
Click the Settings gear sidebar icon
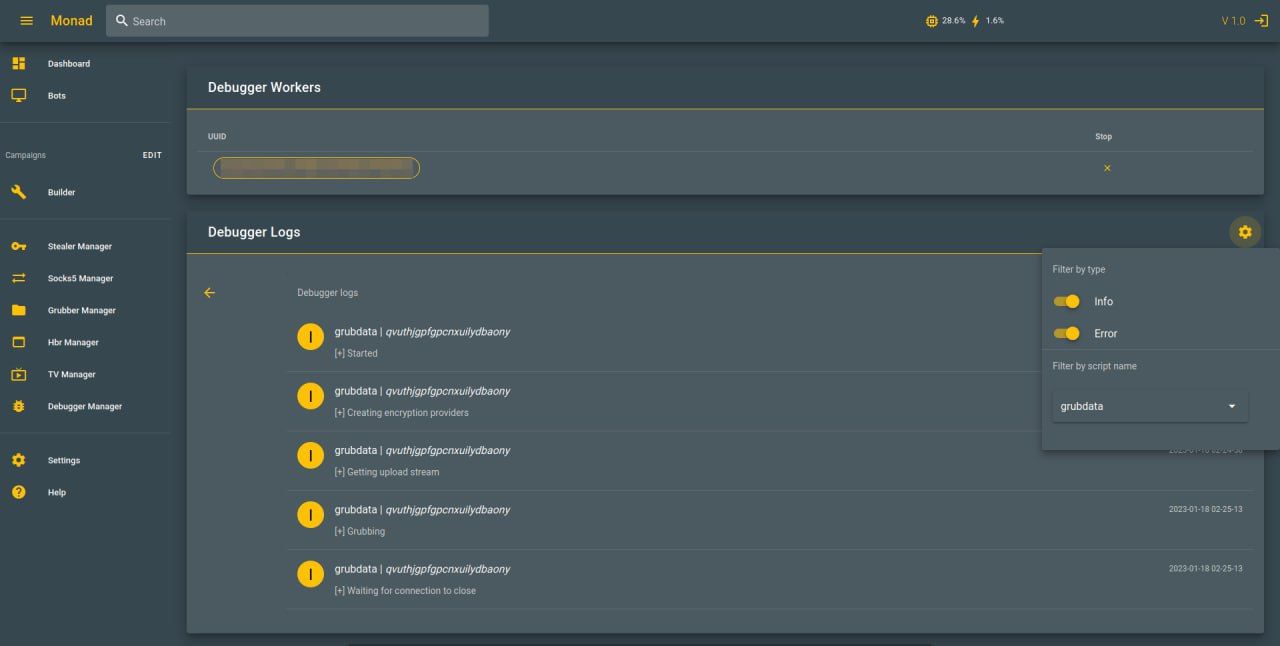(x=18, y=460)
